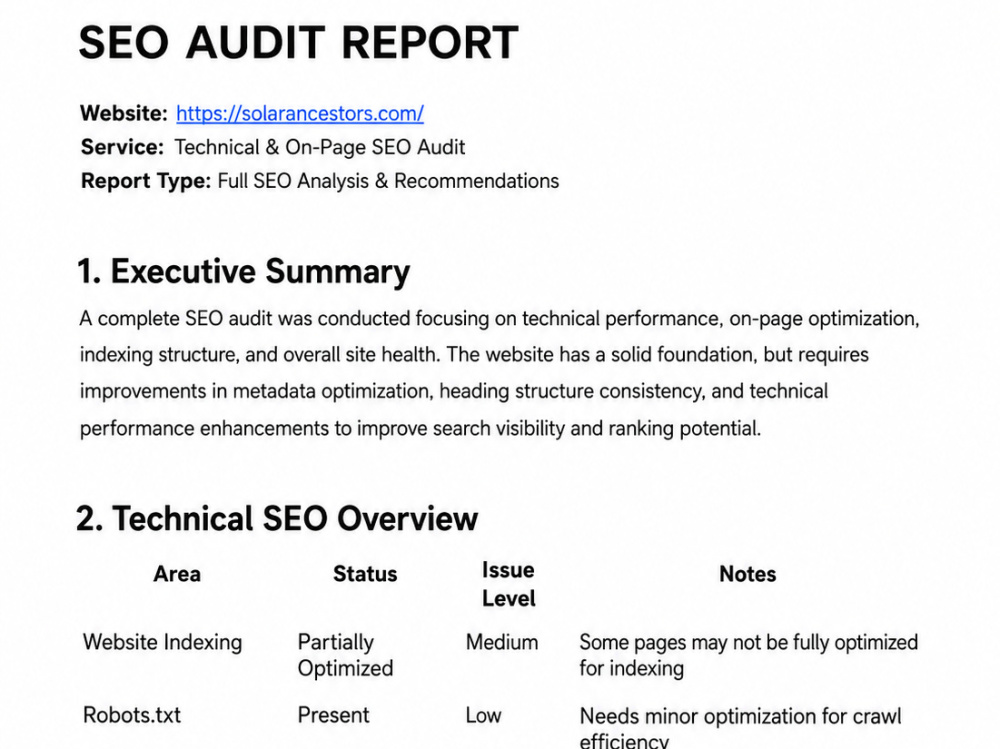Click the Medium issue level cell
This screenshot has height=749, width=1000.
(502, 642)
